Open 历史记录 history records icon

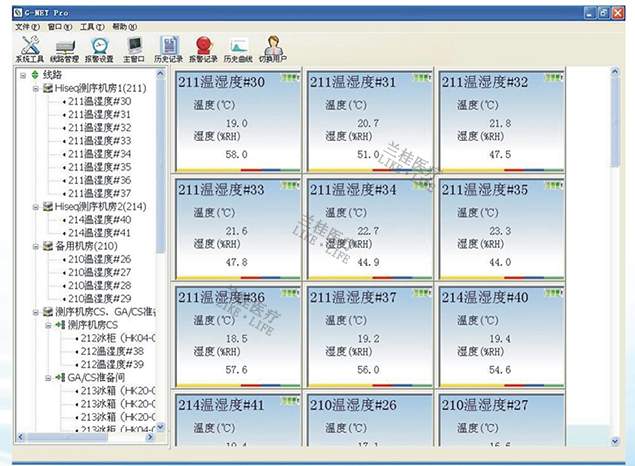tap(168, 48)
